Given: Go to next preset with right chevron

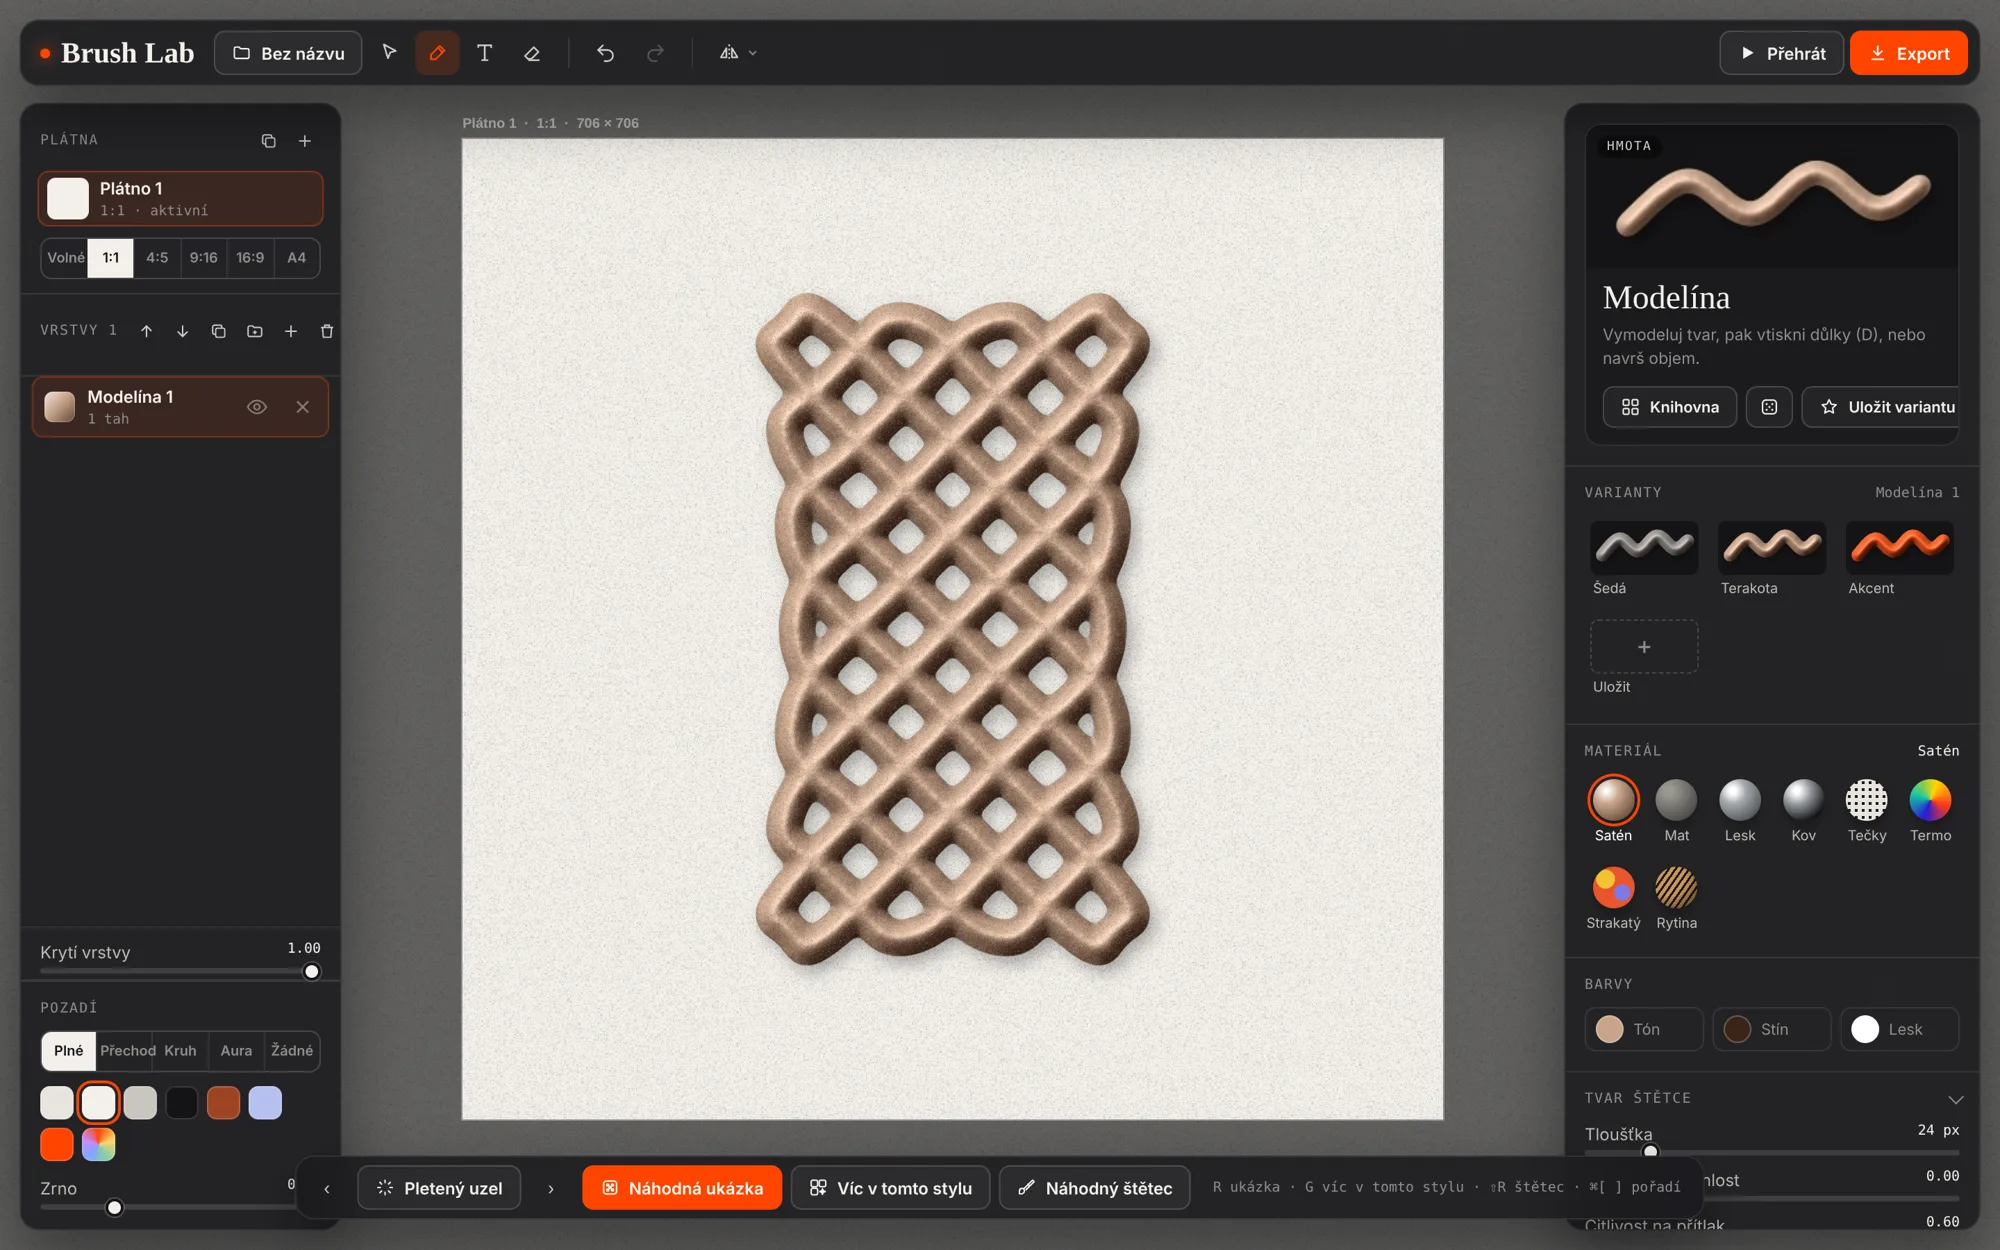Looking at the screenshot, I should pyautogui.click(x=550, y=1188).
